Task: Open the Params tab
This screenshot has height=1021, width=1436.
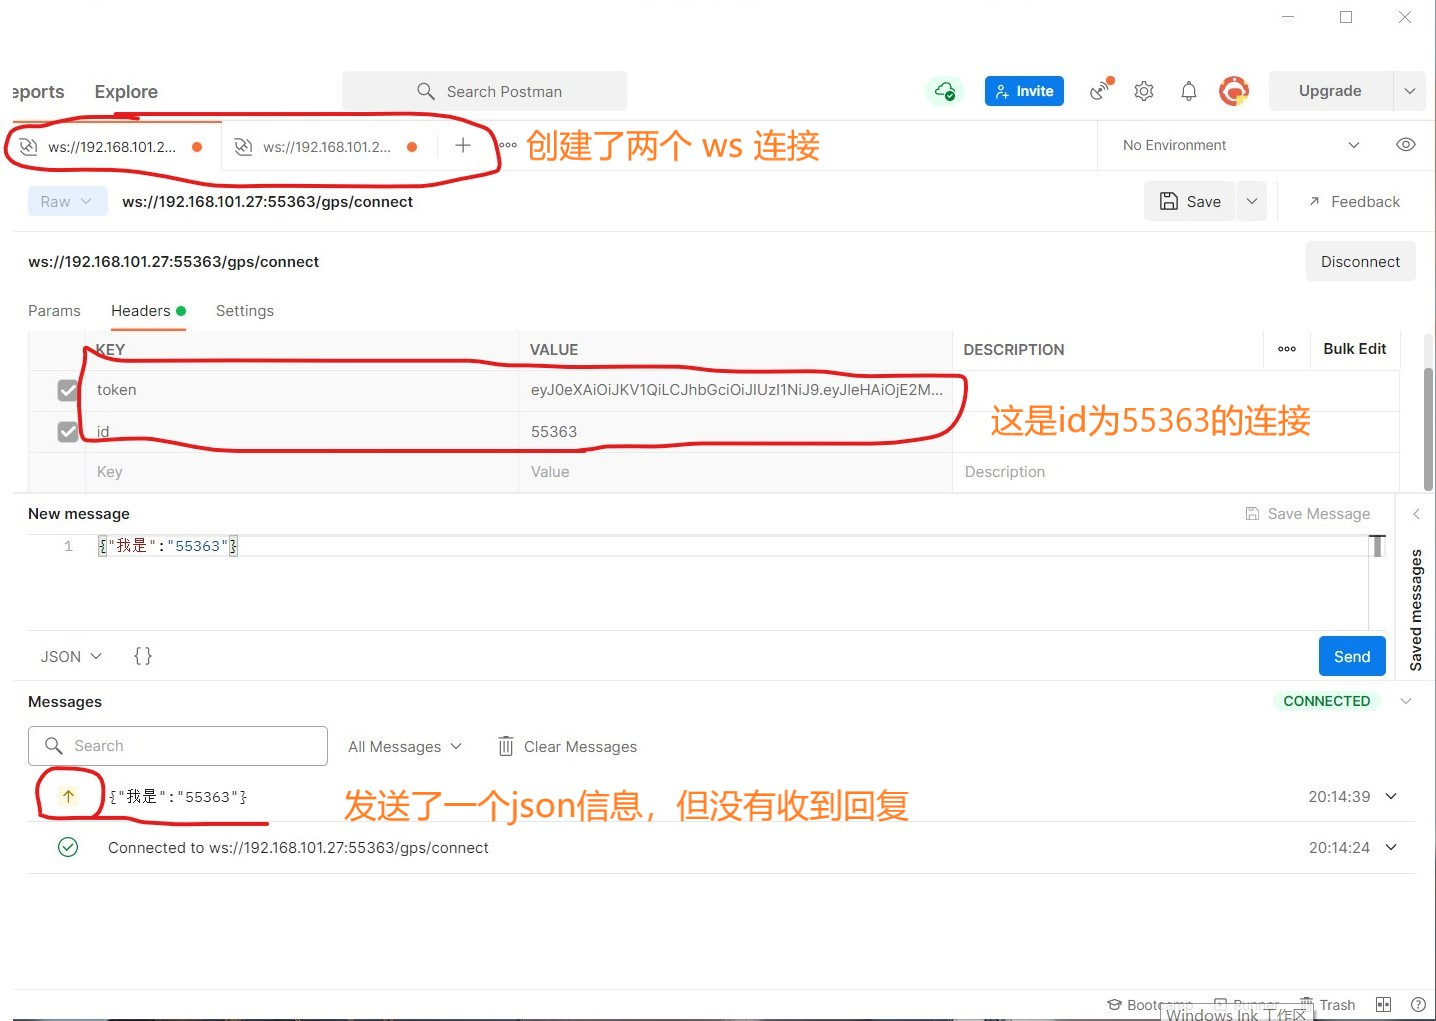Action: pos(54,311)
